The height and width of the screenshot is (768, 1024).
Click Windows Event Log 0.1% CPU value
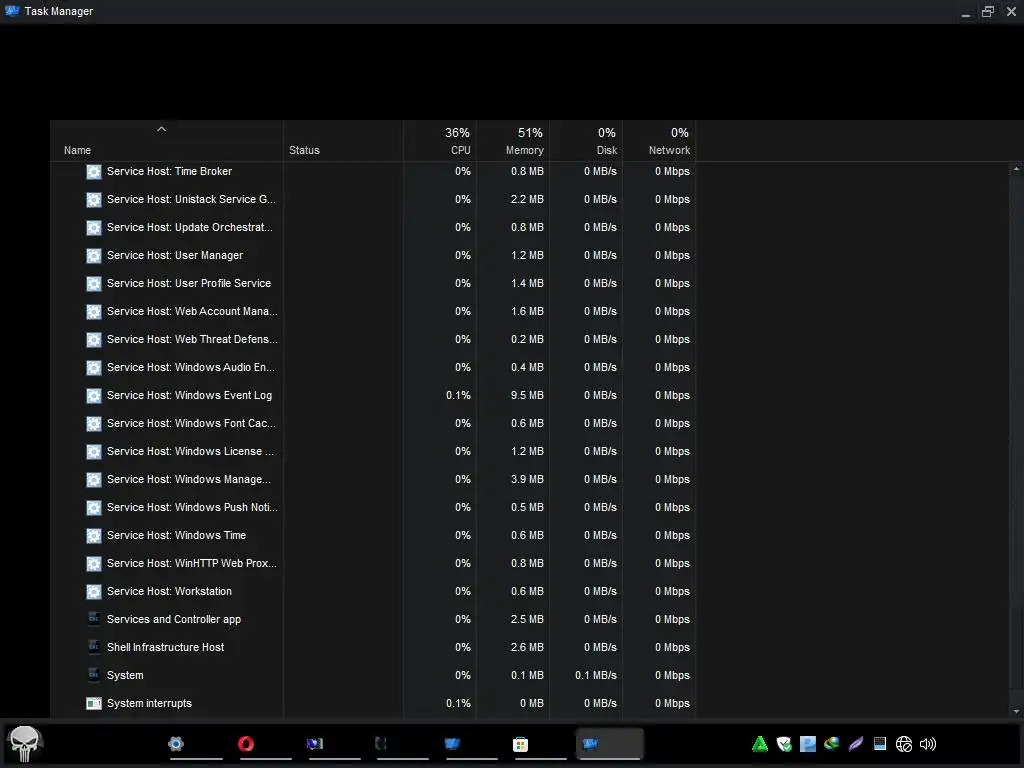458,396
